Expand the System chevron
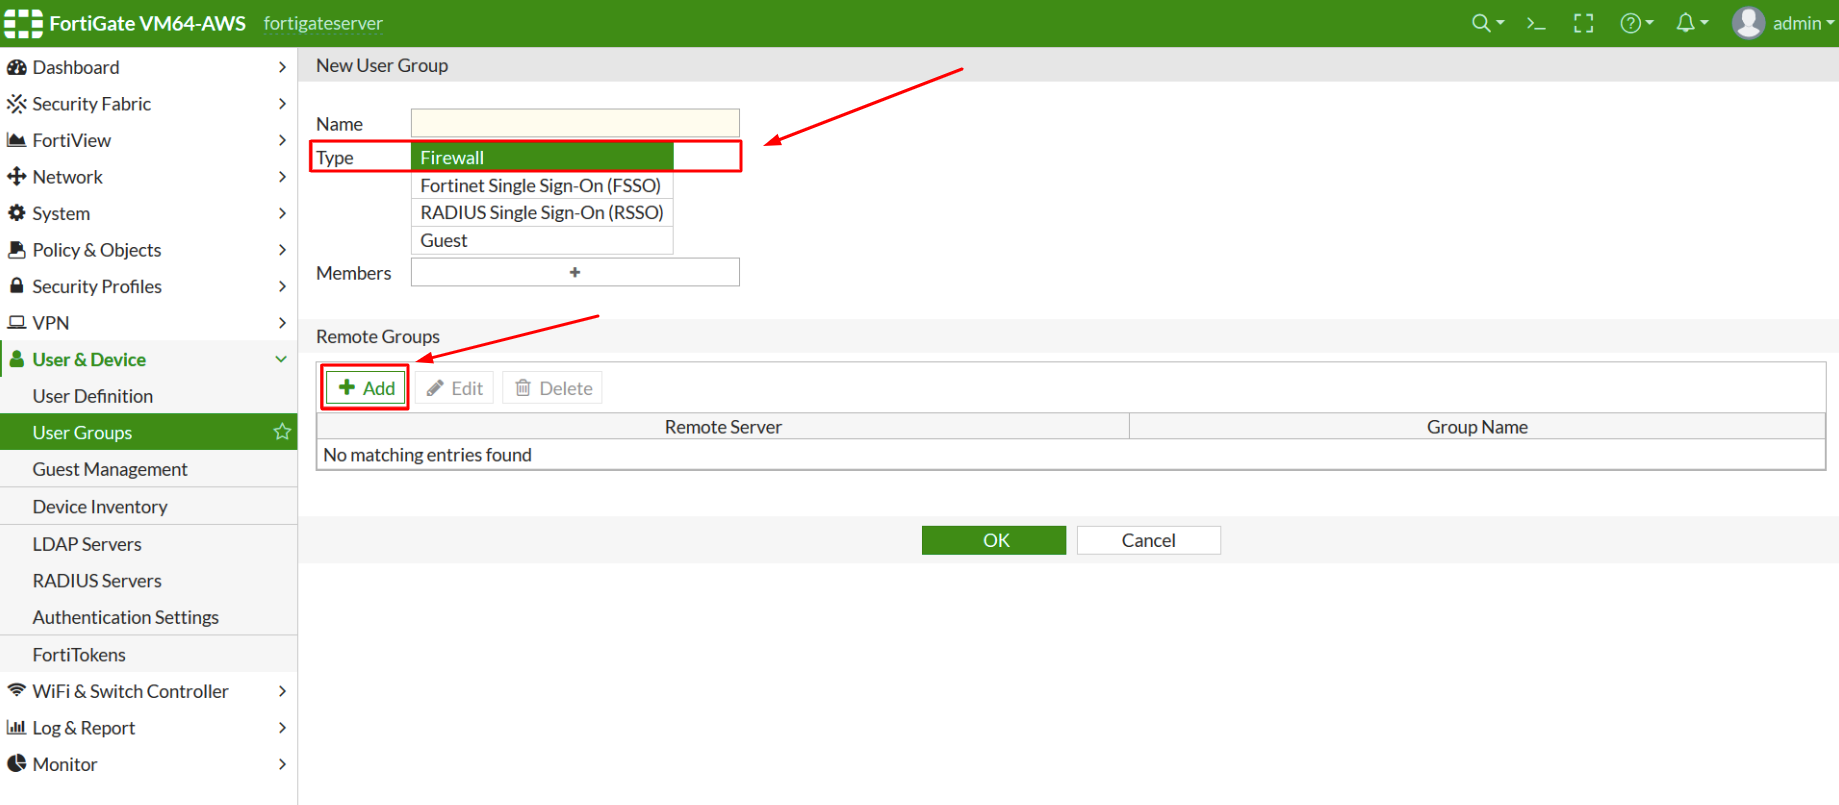The width and height of the screenshot is (1839, 805). 282,213
